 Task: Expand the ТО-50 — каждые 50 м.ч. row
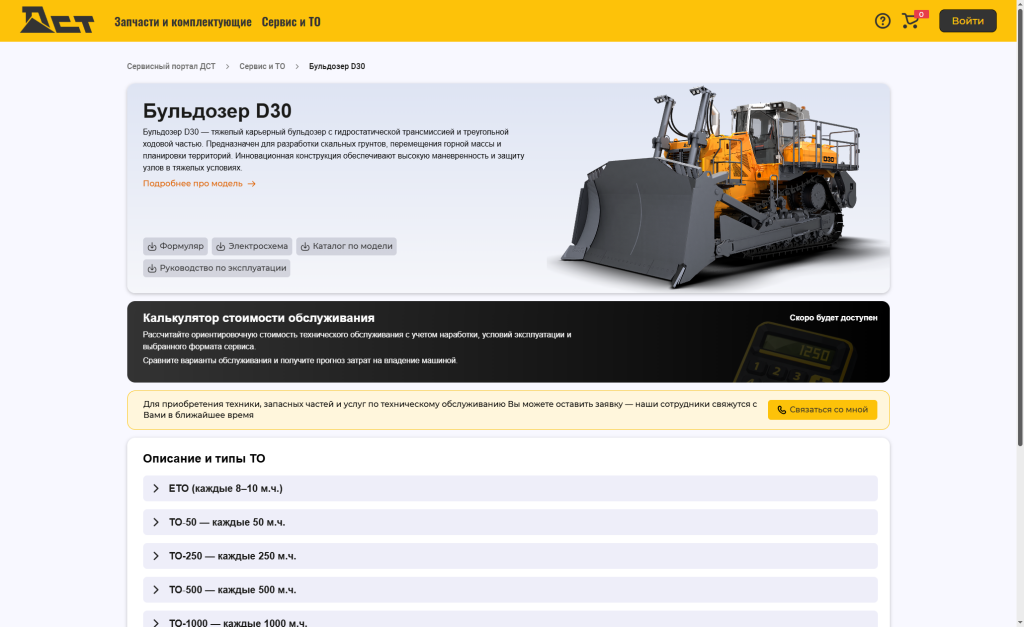click(510, 522)
